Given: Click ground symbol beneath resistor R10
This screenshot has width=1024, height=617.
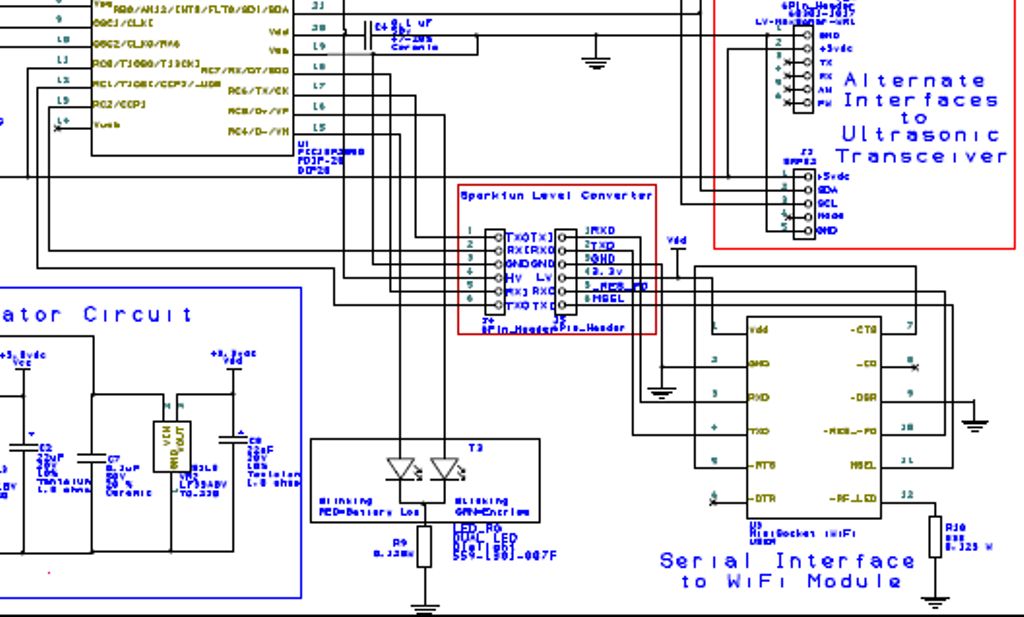Looking at the screenshot, I should point(935,602).
